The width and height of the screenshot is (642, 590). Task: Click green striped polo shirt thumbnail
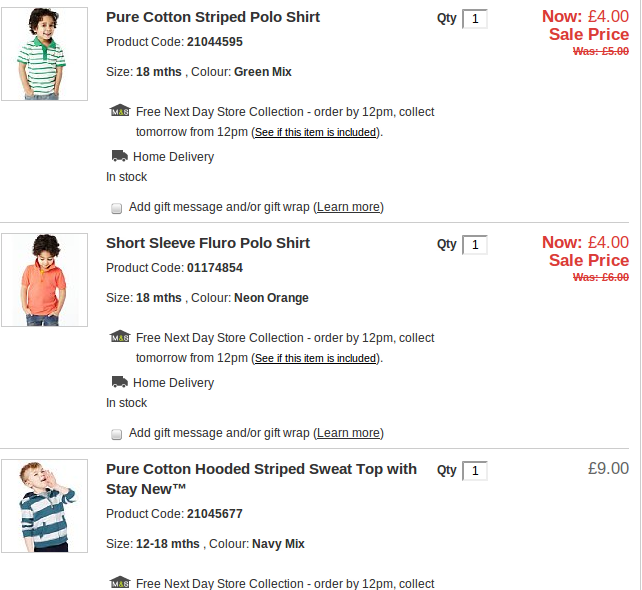[x=44, y=54]
